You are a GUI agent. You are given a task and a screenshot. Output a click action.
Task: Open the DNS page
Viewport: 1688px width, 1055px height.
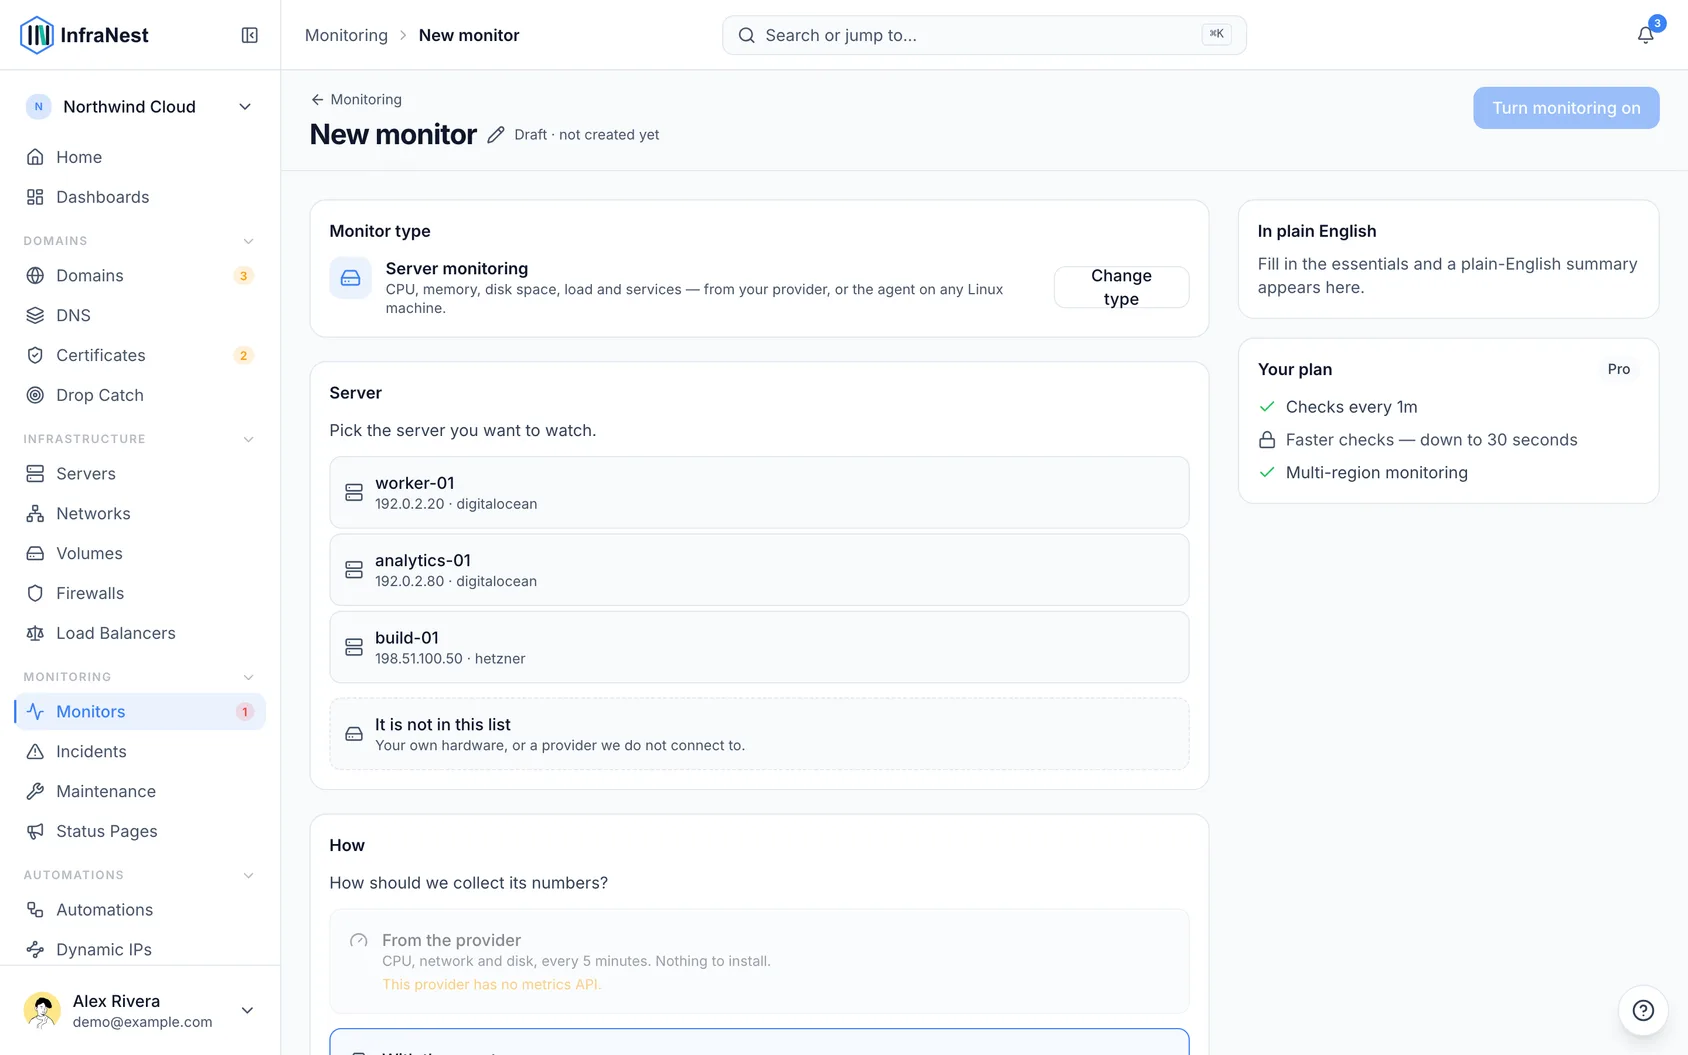pos(140,315)
